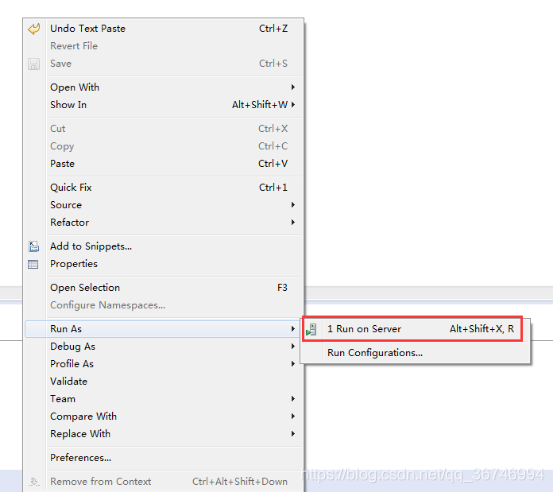Open the Debug As submenu
This screenshot has width=554, height=493.
coord(163,346)
